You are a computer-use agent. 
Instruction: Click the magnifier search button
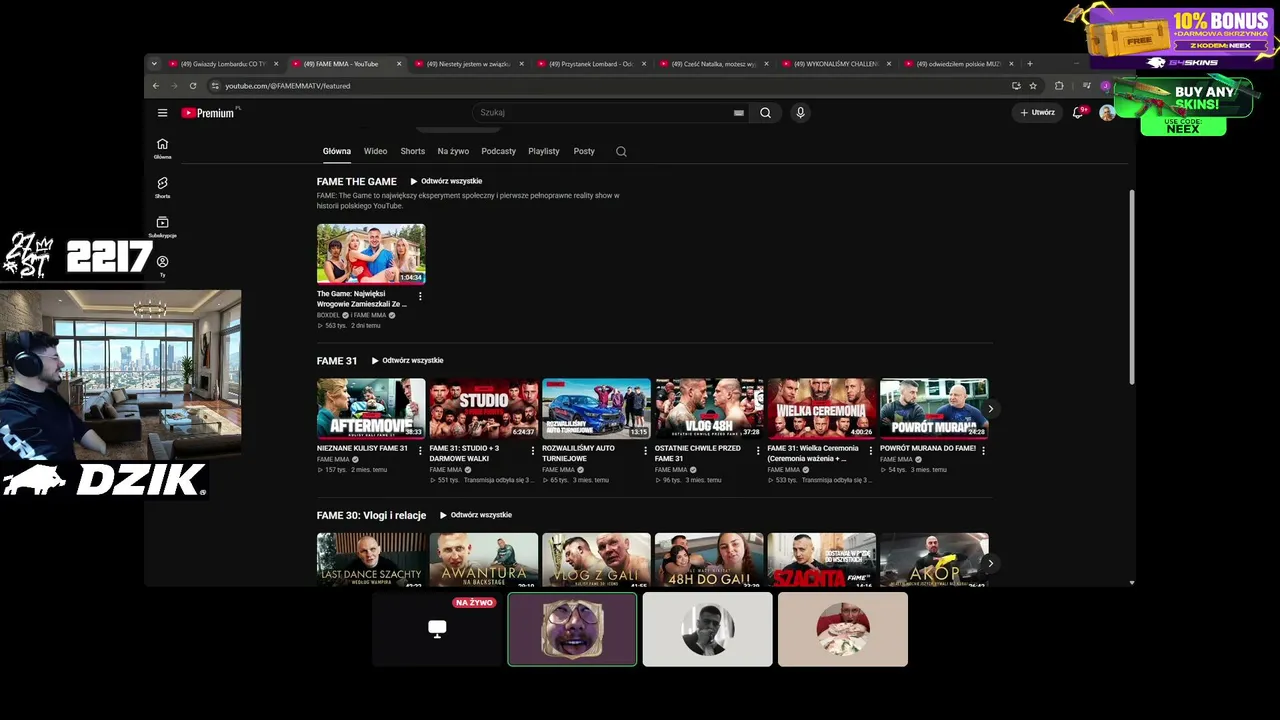pos(765,113)
